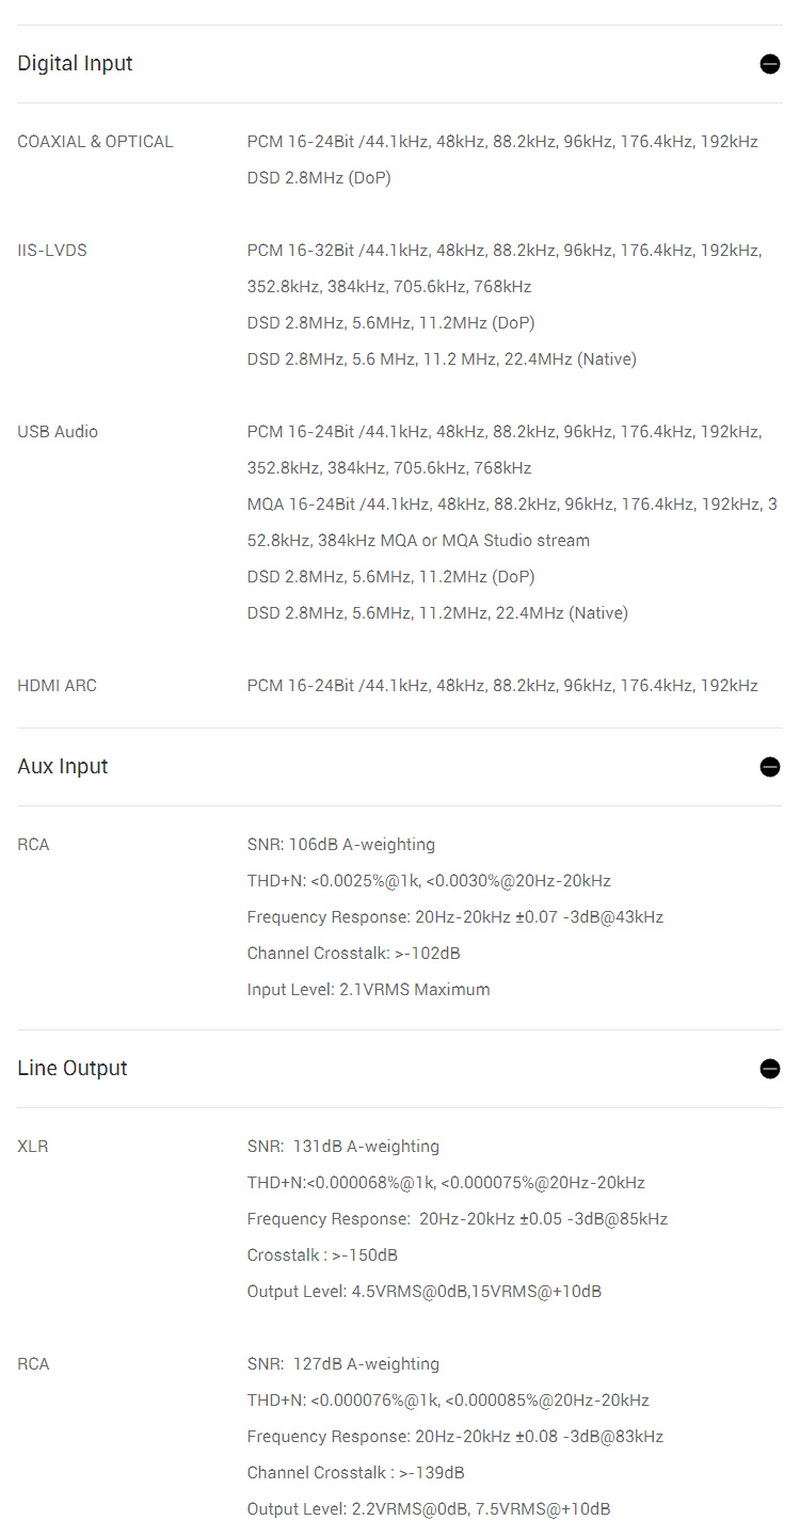Click 'Output Level: 2.2VRMS@0dB, 7.5VRMS@+10dB' text

click(428, 1509)
